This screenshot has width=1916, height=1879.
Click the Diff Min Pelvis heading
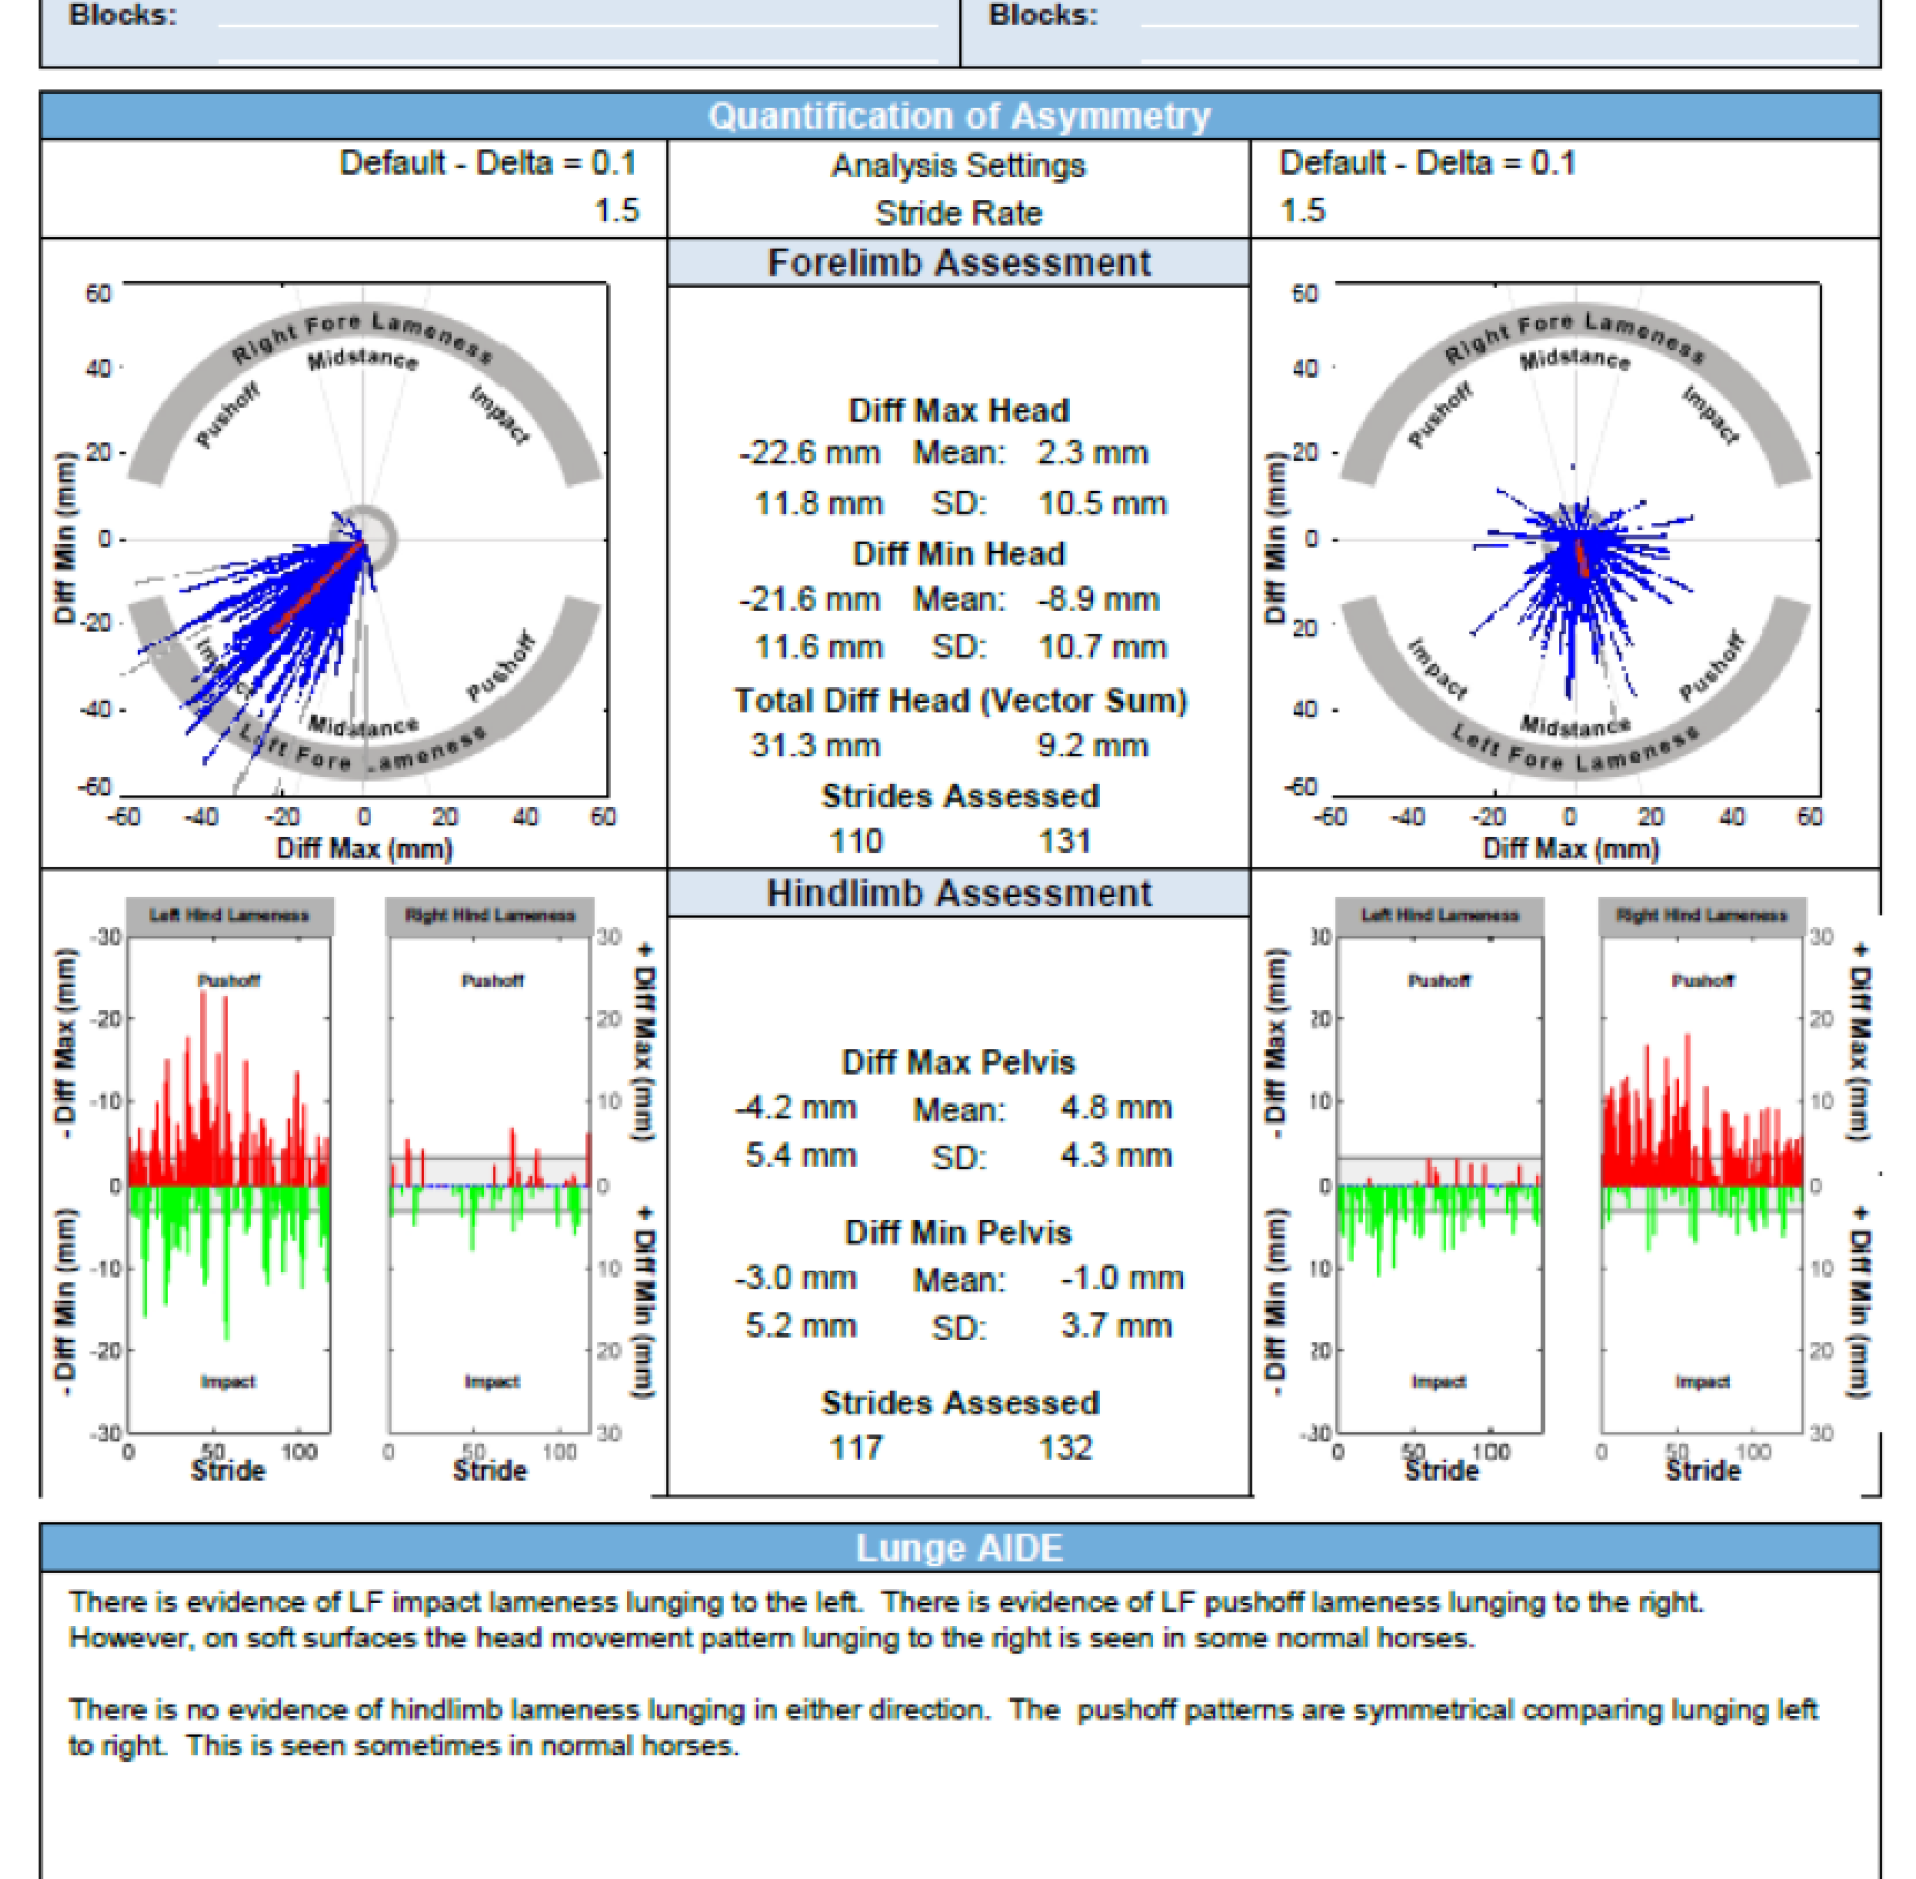958,1232
